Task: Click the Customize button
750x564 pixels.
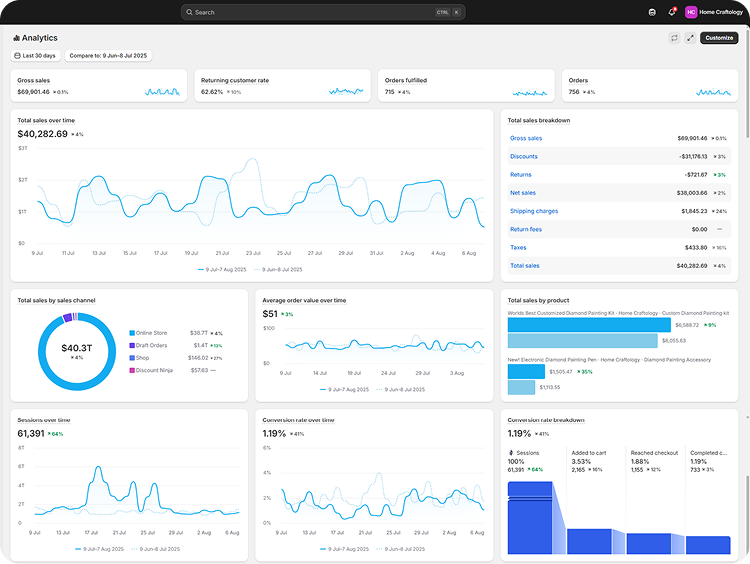Action: tap(719, 38)
